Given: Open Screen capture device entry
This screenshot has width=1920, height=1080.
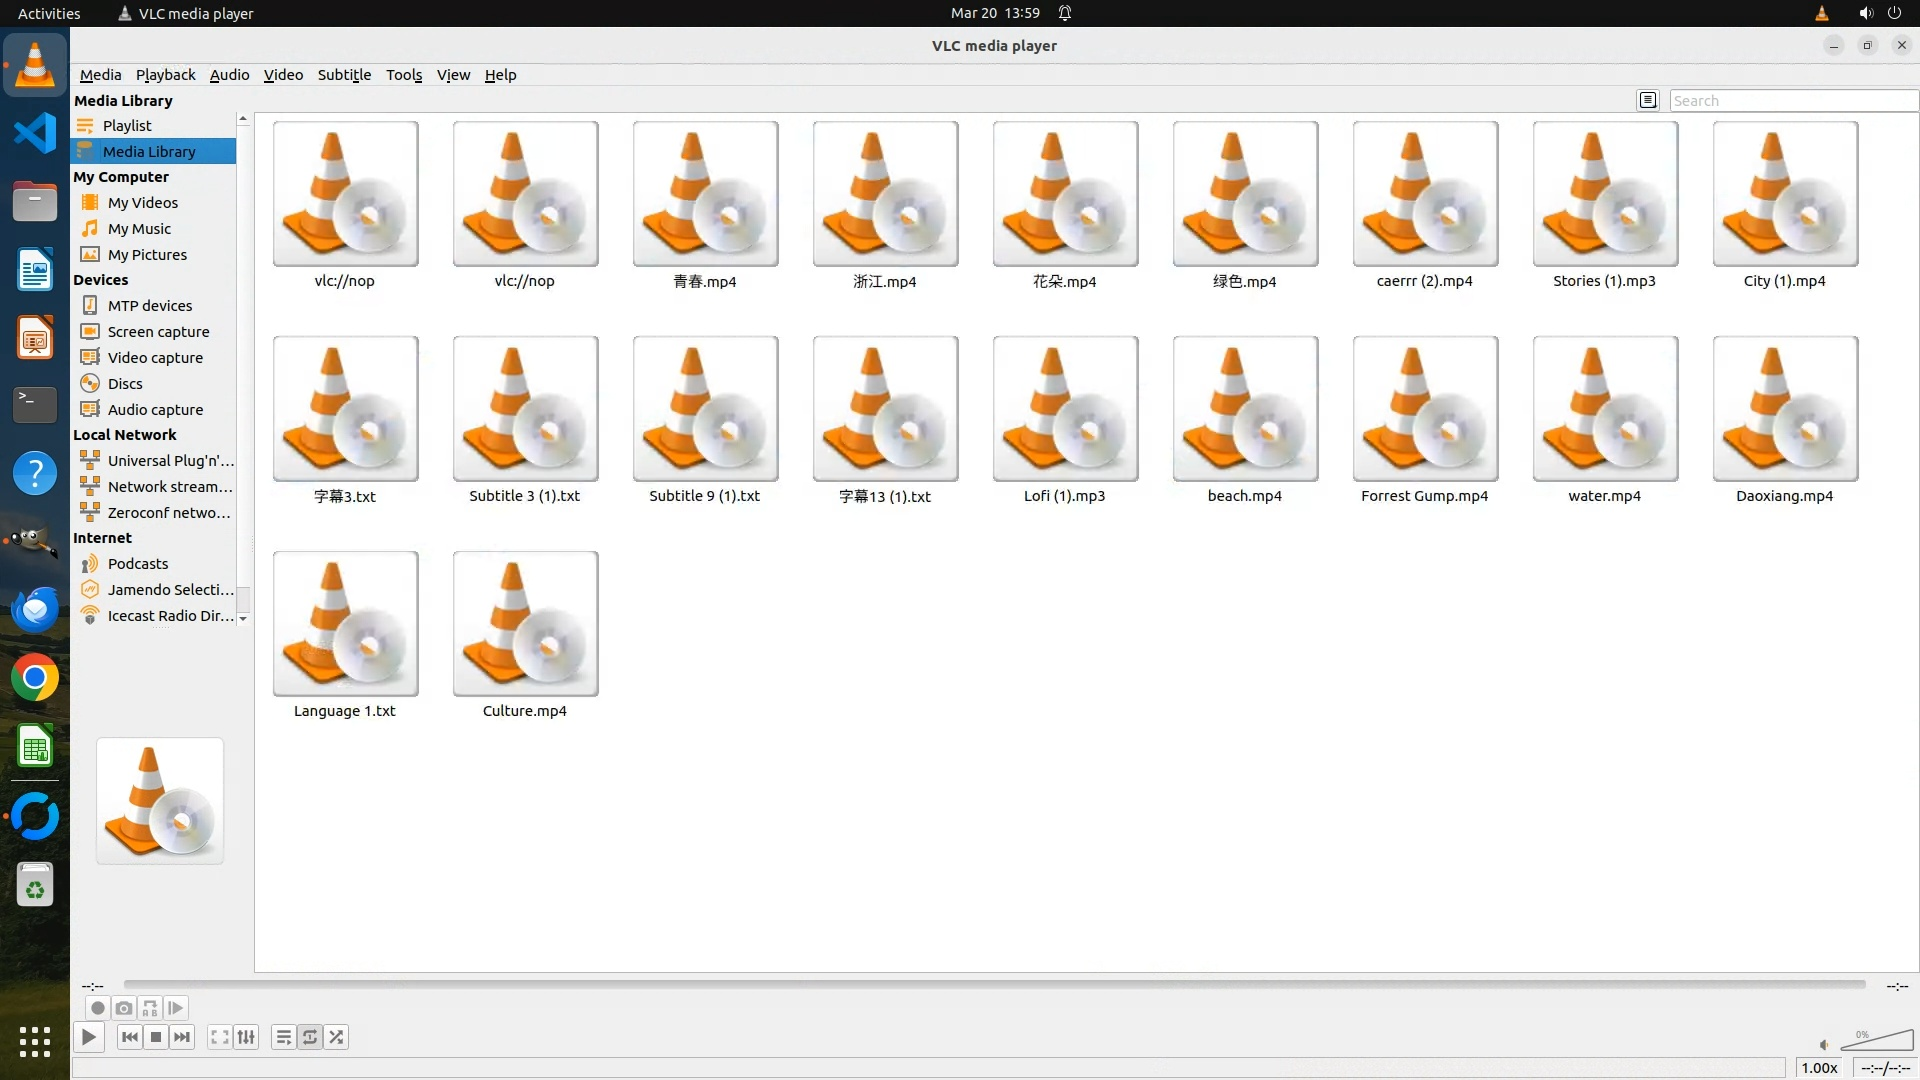Looking at the screenshot, I should pos(158,332).
